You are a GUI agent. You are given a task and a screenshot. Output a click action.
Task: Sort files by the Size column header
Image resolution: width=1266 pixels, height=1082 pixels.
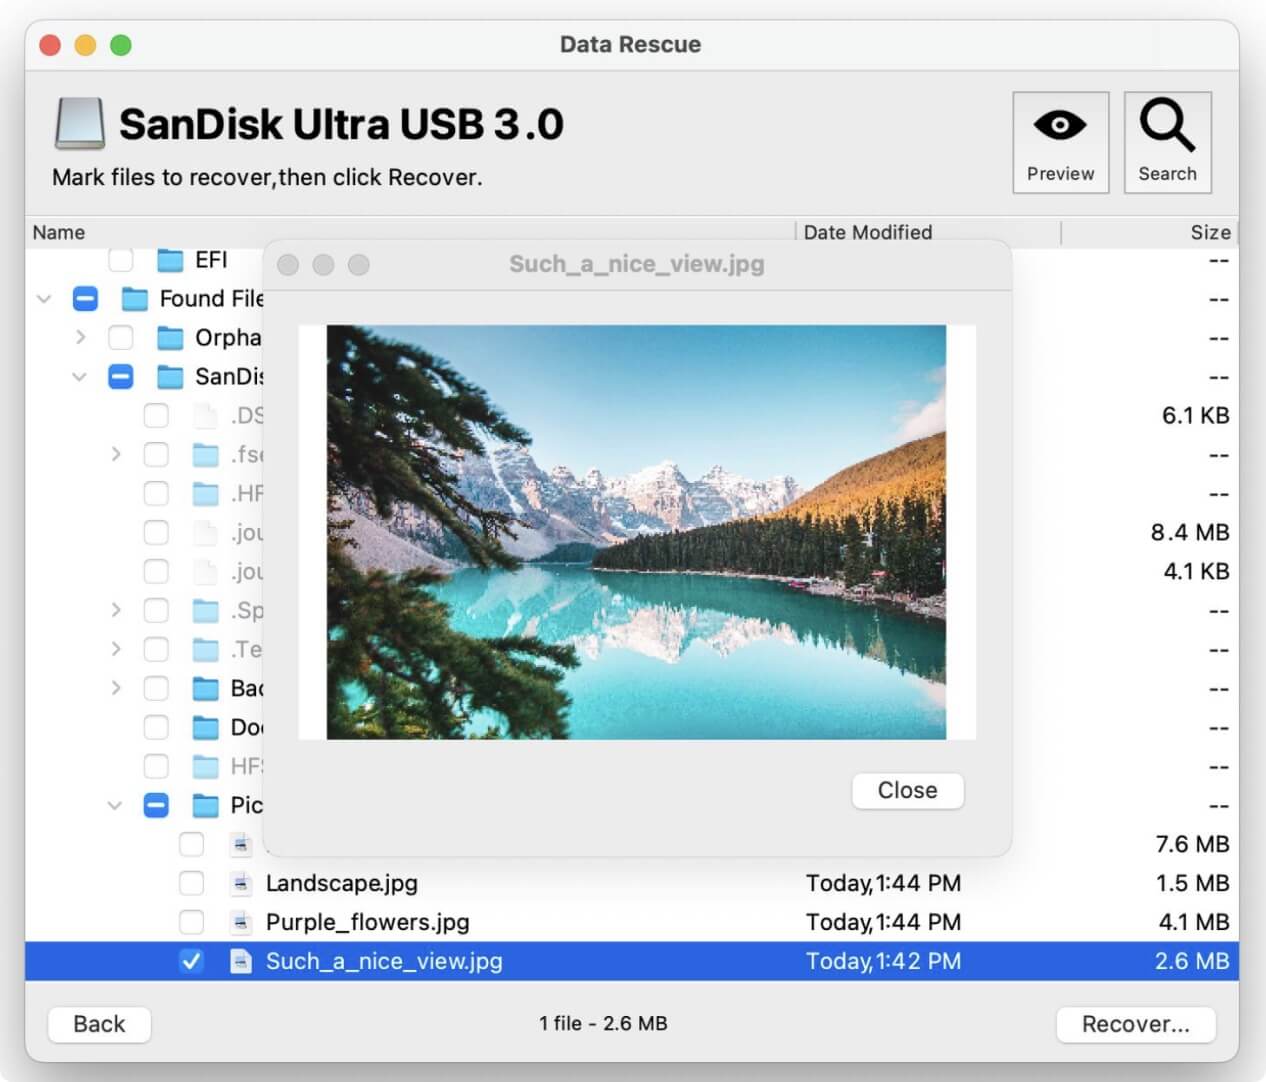[x=1209, y=232]
